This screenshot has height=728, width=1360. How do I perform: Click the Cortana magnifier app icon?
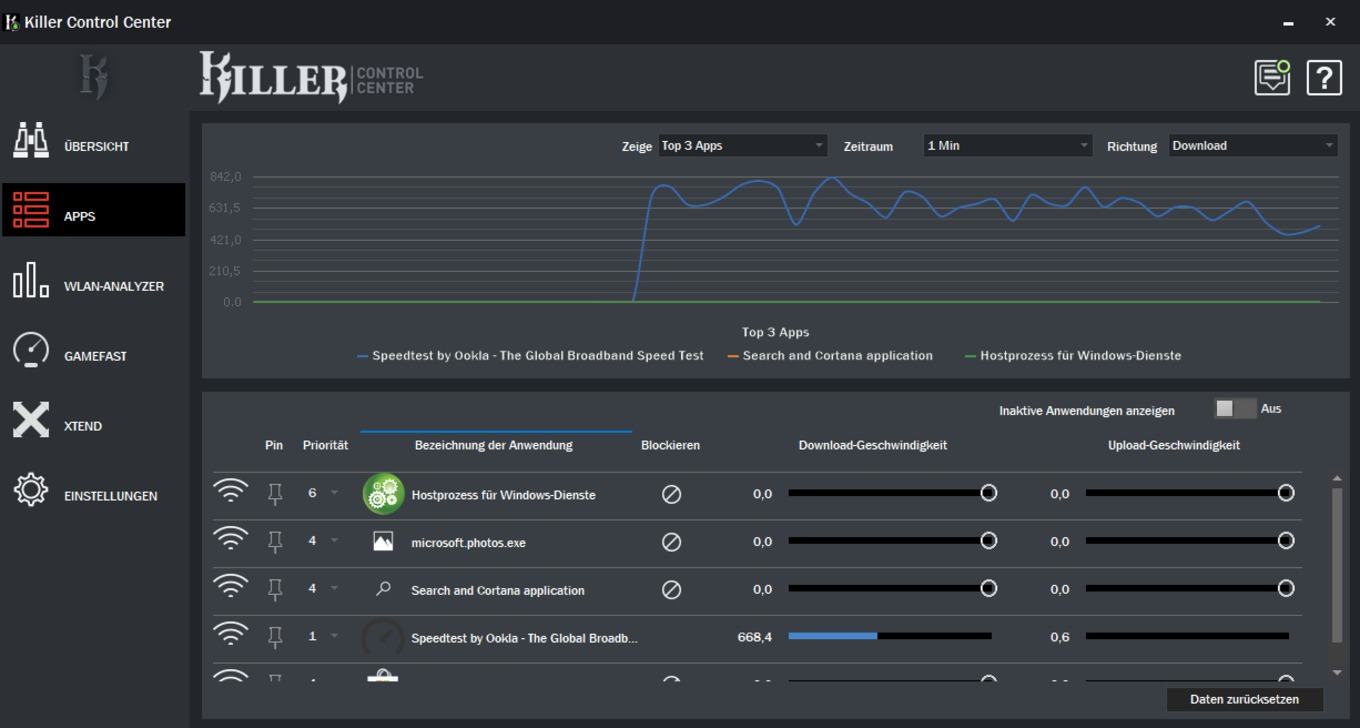coord(383,589)
